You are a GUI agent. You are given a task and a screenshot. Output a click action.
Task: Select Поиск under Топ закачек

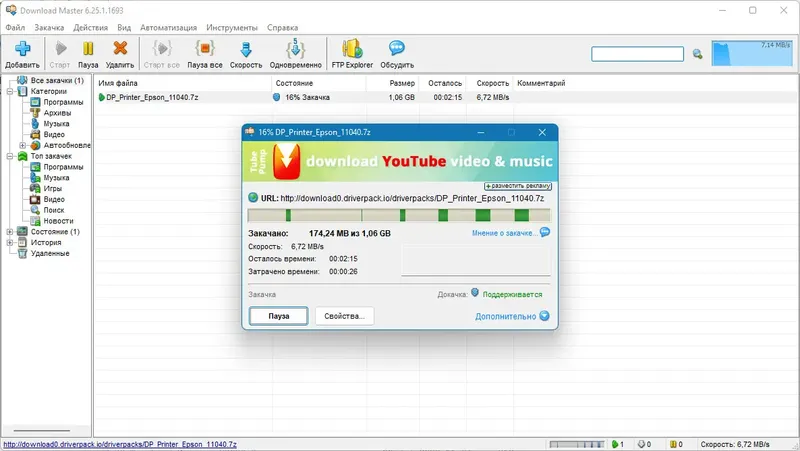tap(54, 210)
